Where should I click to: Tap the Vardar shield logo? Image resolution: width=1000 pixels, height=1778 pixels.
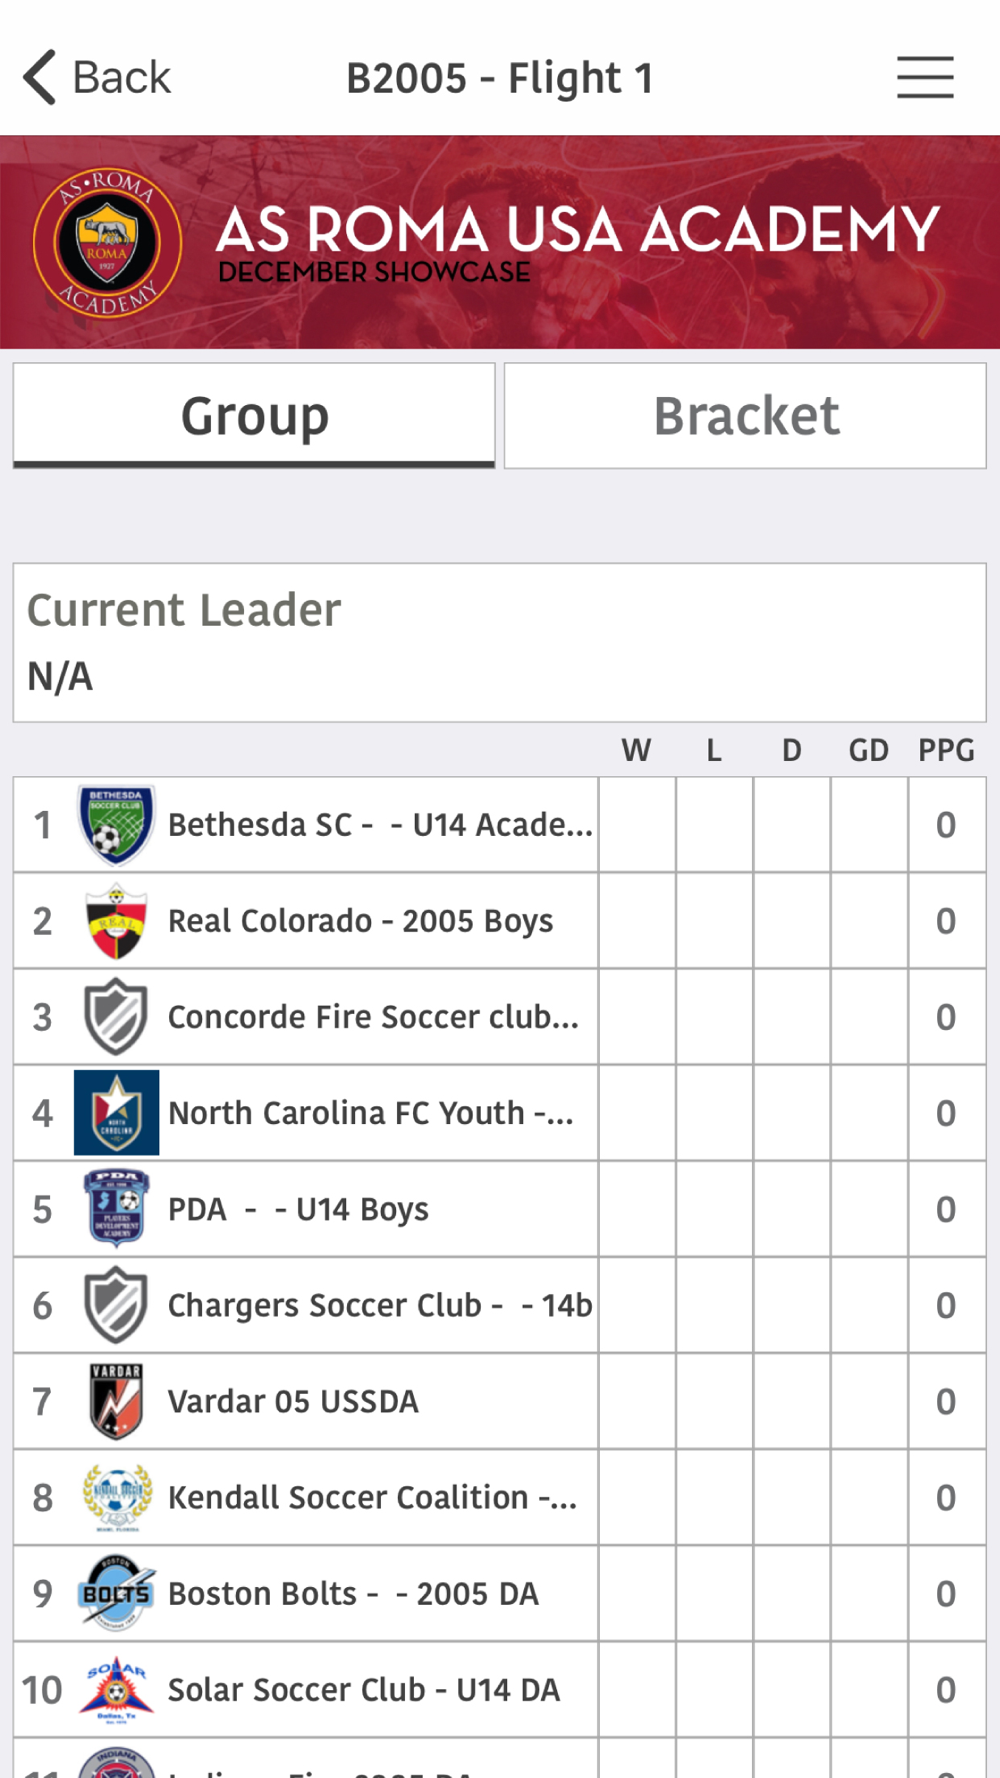[x=116, y=1401]
